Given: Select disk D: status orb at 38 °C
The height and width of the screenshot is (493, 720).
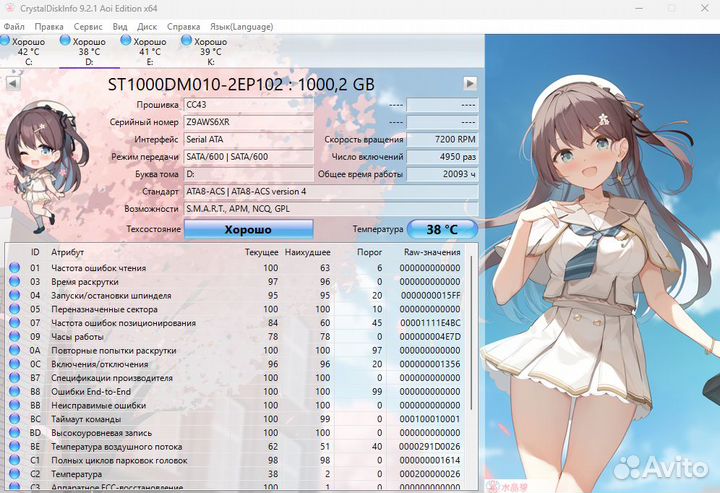Looking at the screenshot, I should (x=65, y=40).
